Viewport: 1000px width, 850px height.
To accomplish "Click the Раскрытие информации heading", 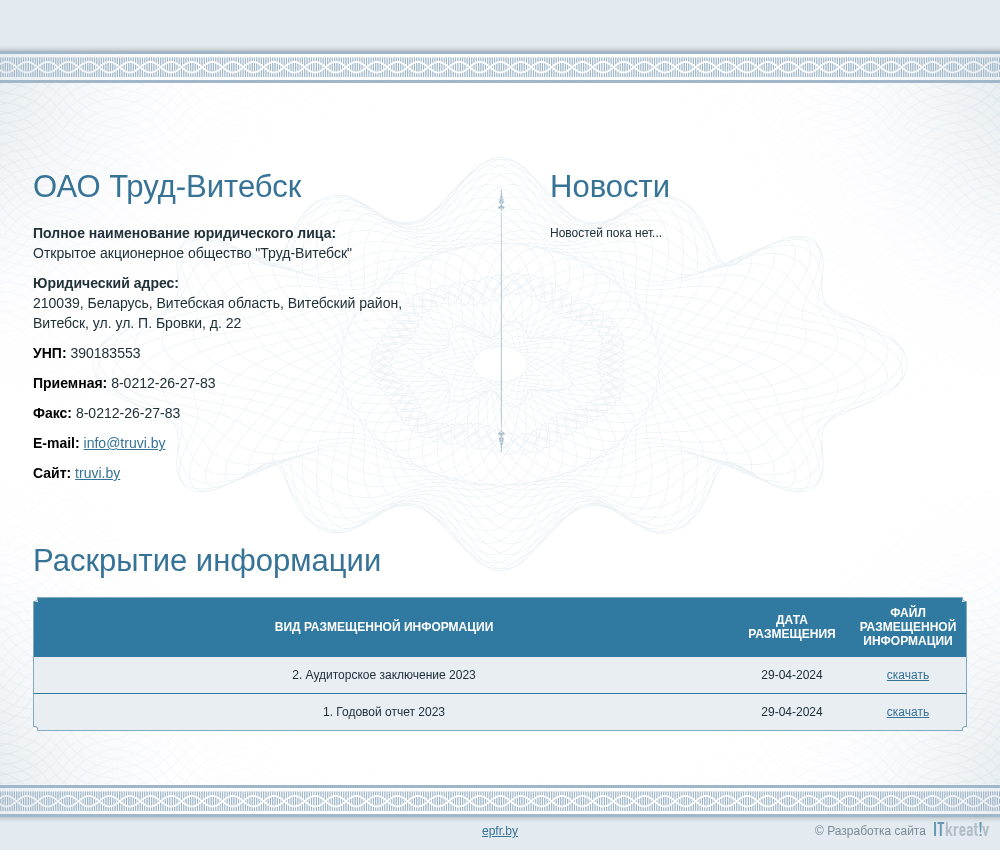I will [207, 561].
